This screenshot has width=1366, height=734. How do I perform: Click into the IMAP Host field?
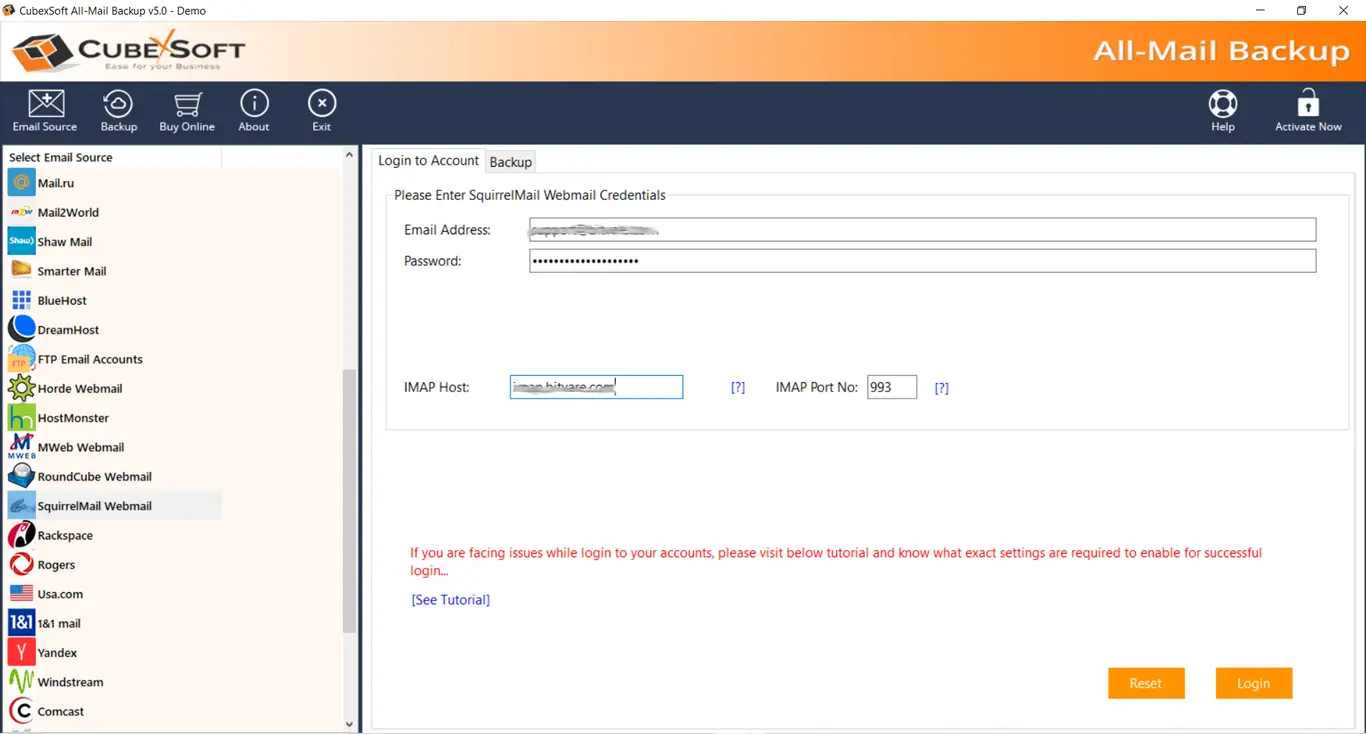596,387
